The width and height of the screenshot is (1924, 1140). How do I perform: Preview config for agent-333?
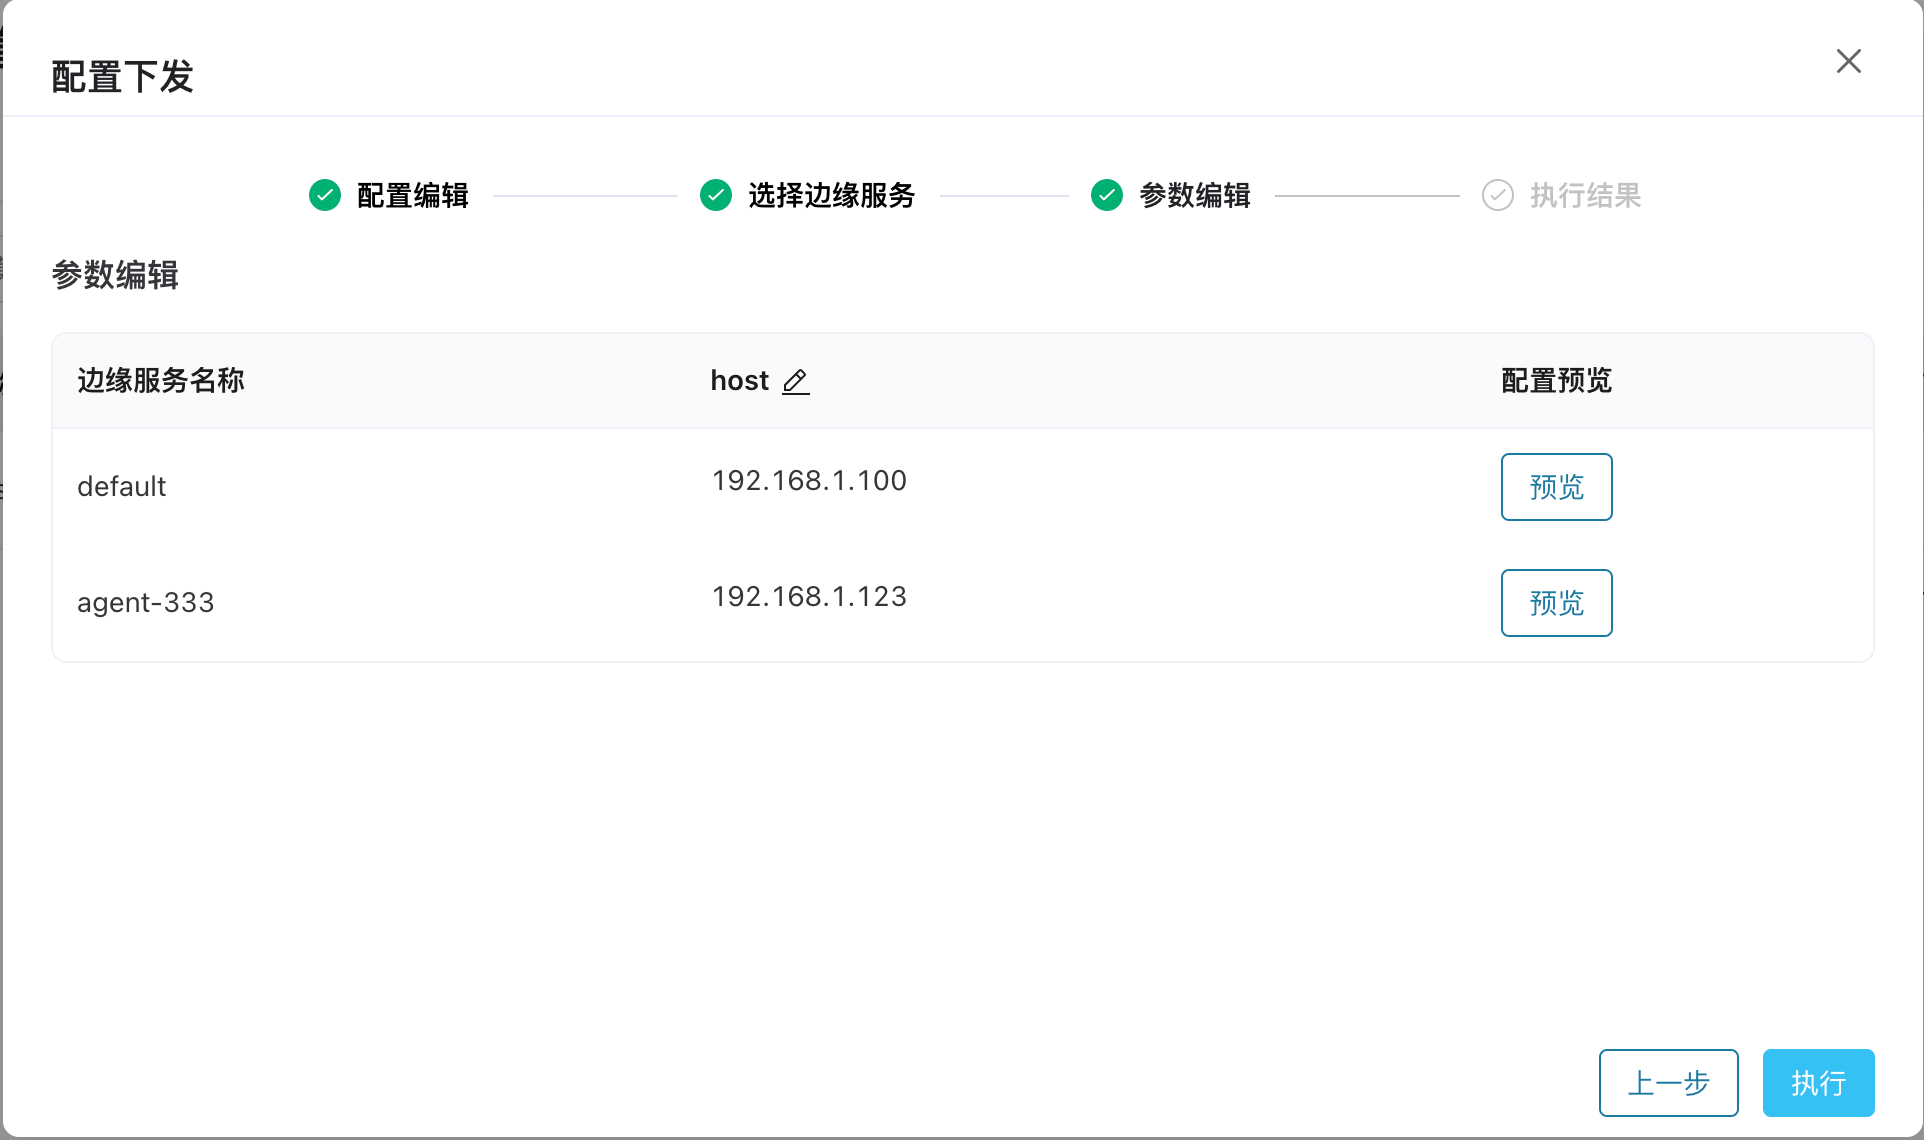coord(1556,603)
